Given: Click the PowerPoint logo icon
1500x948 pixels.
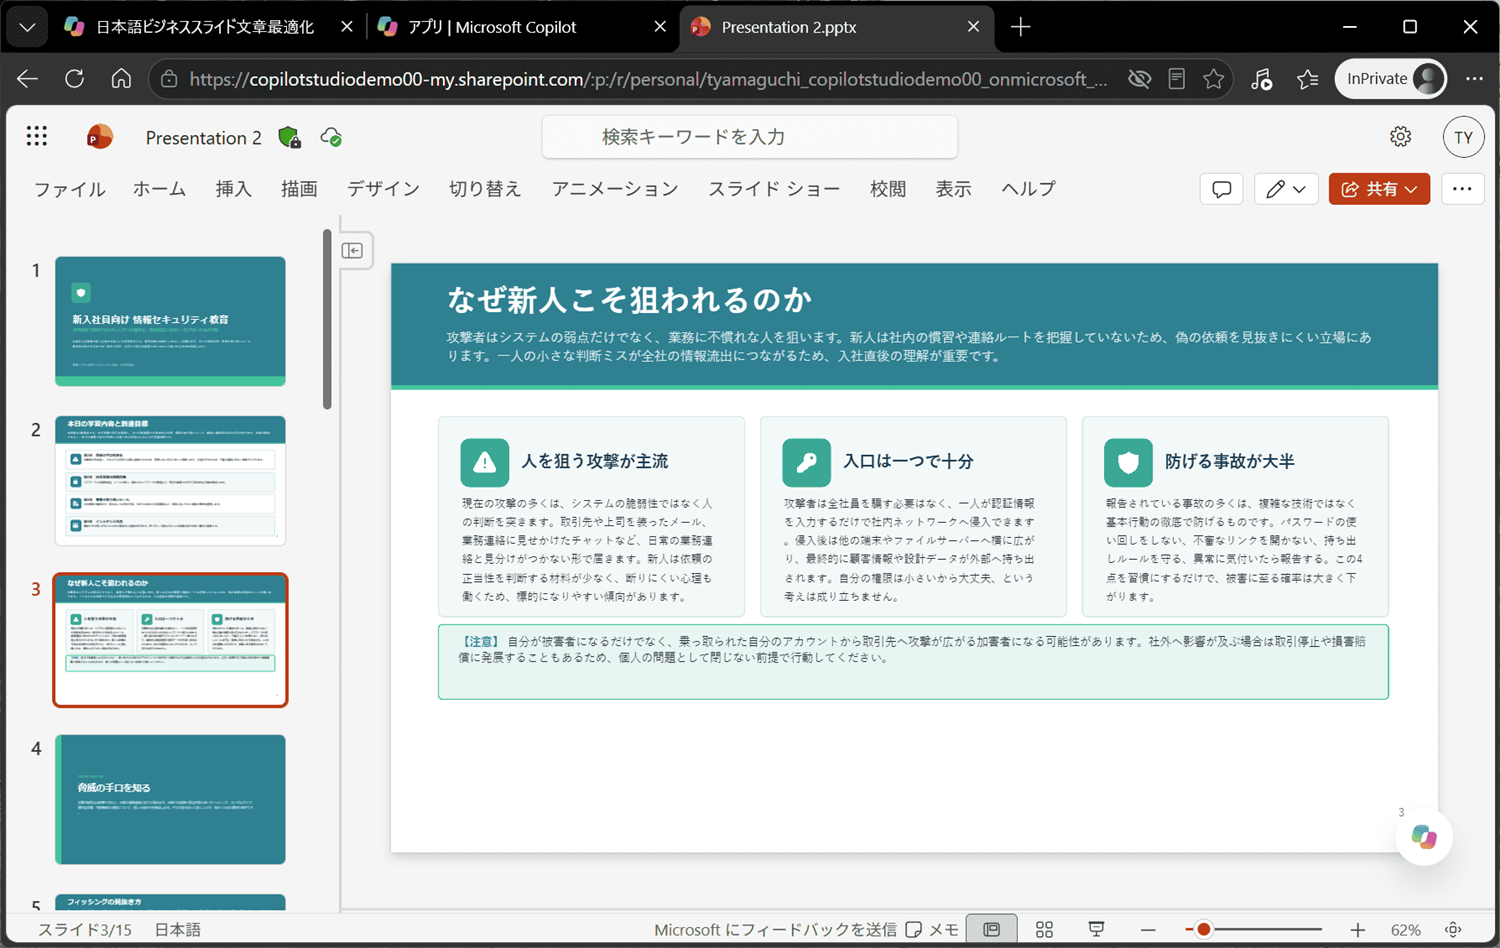Looking at the screenshot, I should tap(99, 137).
